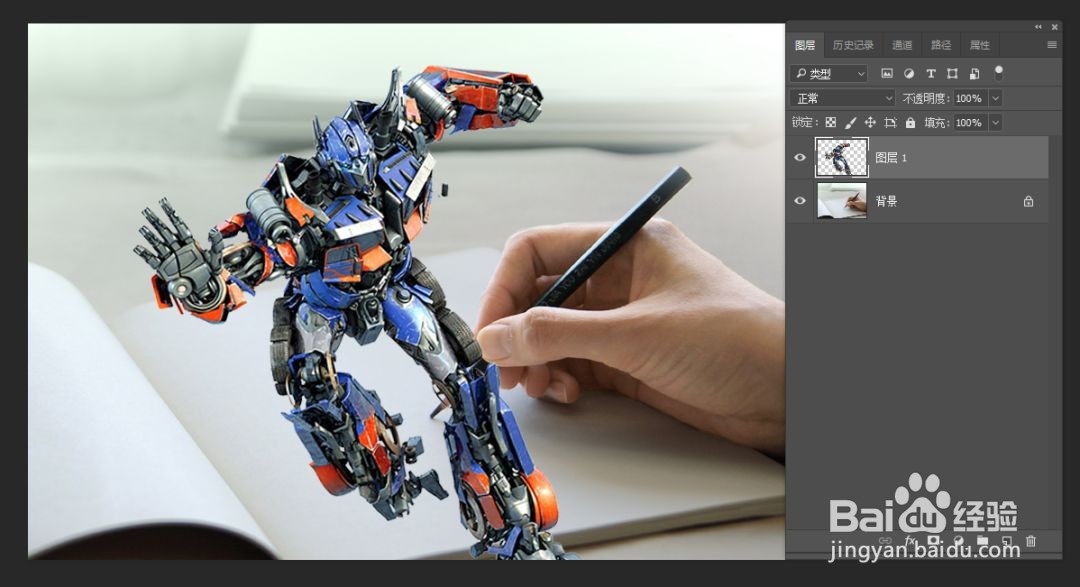Delete layer using trash icon
The width and height of the screenshot is (1080, 587).
[1031, 541]
